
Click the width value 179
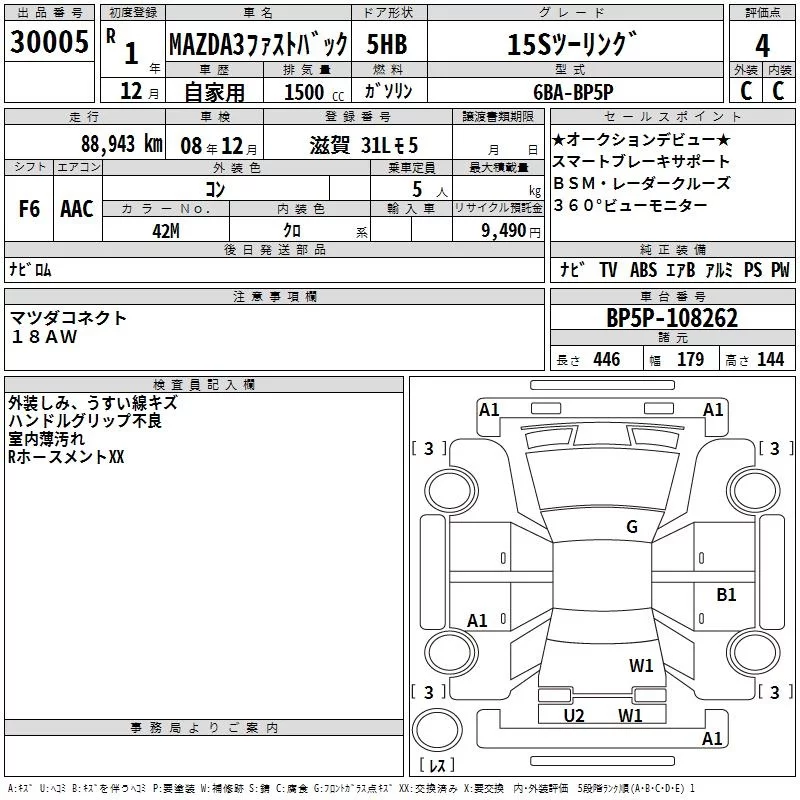(690, 359)
